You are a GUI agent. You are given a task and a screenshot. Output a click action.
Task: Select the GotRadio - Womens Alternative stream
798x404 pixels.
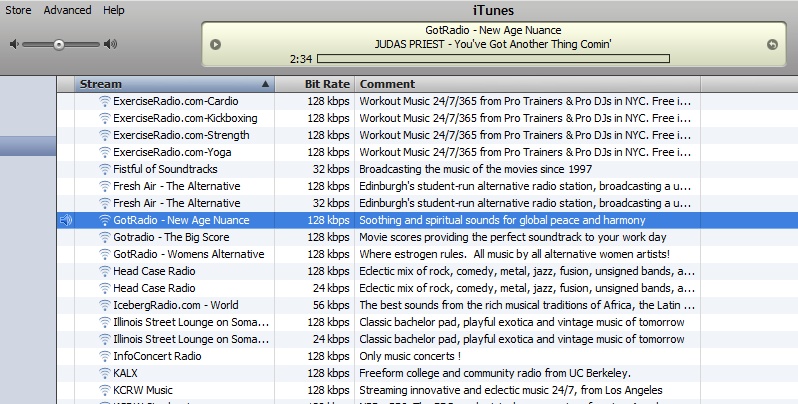(x=188, y=254)
